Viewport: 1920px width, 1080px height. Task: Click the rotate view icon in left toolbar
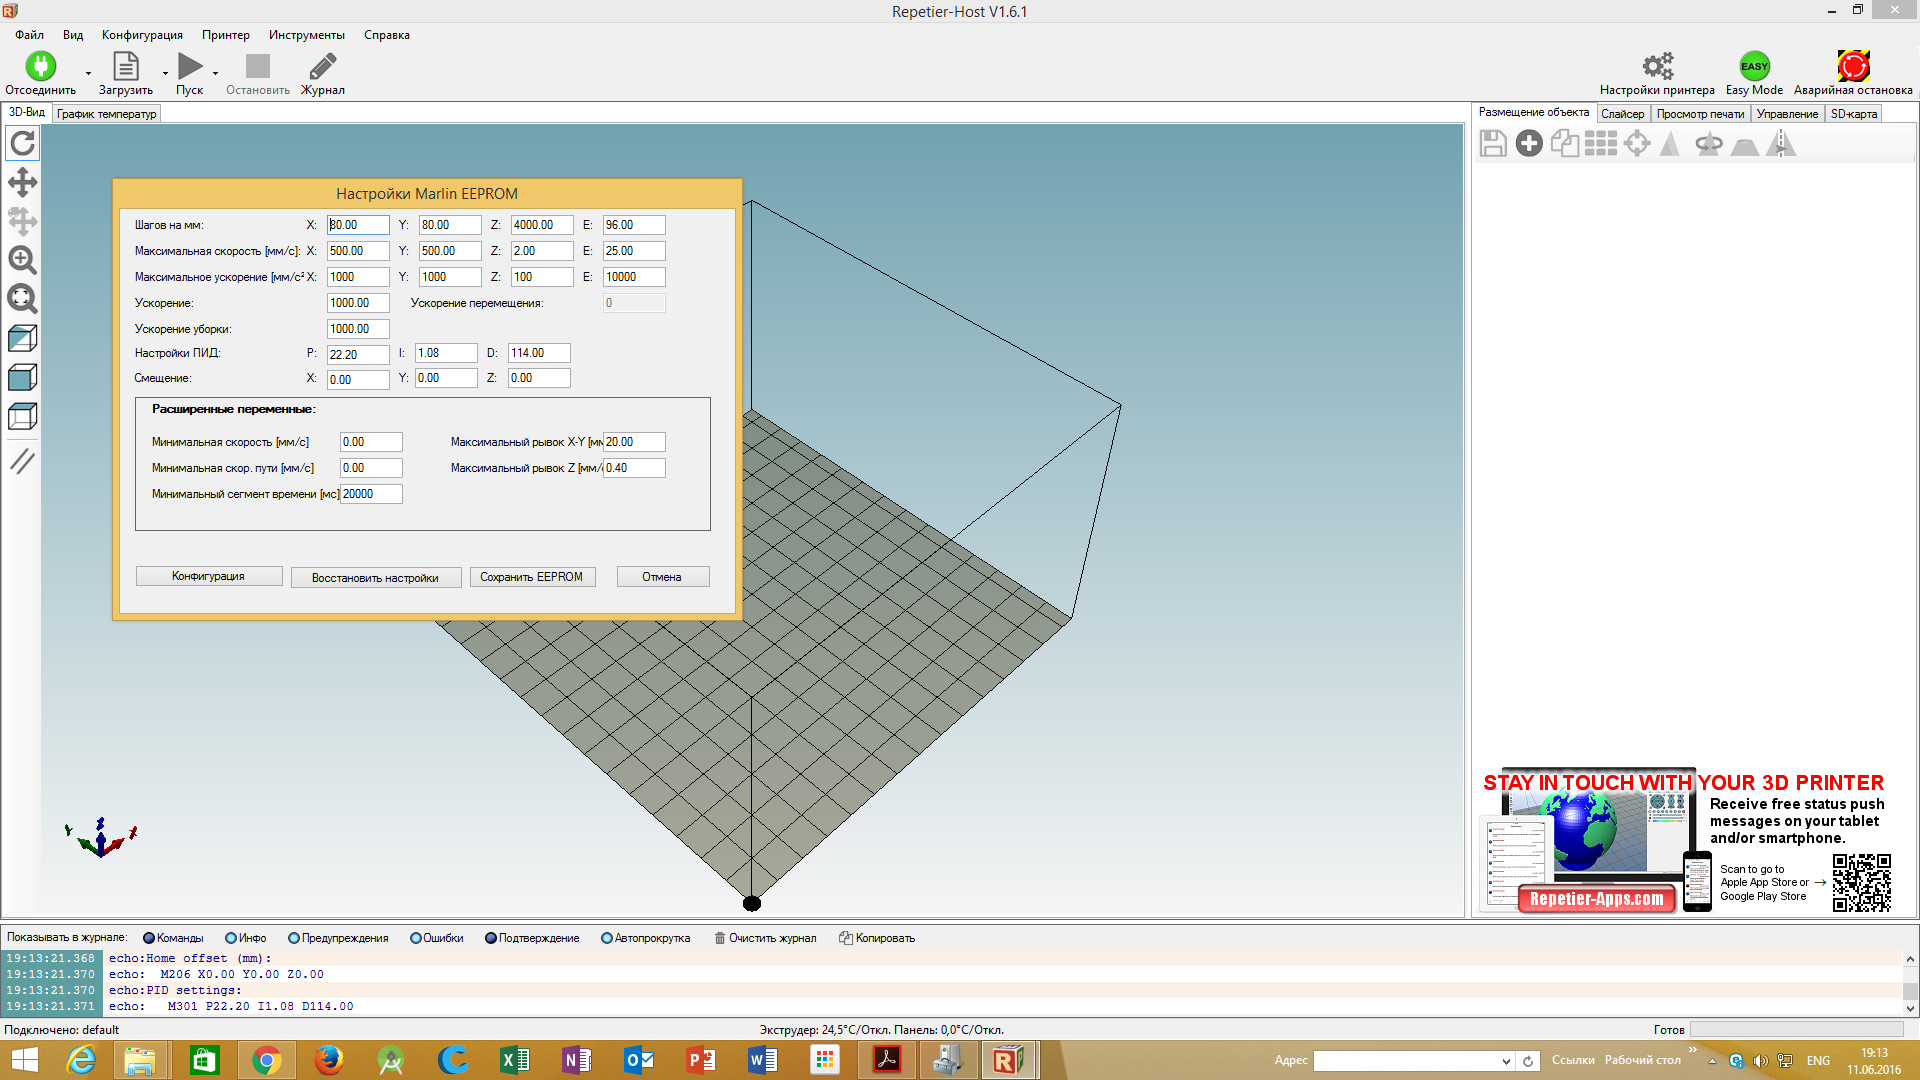pos(22,144)
